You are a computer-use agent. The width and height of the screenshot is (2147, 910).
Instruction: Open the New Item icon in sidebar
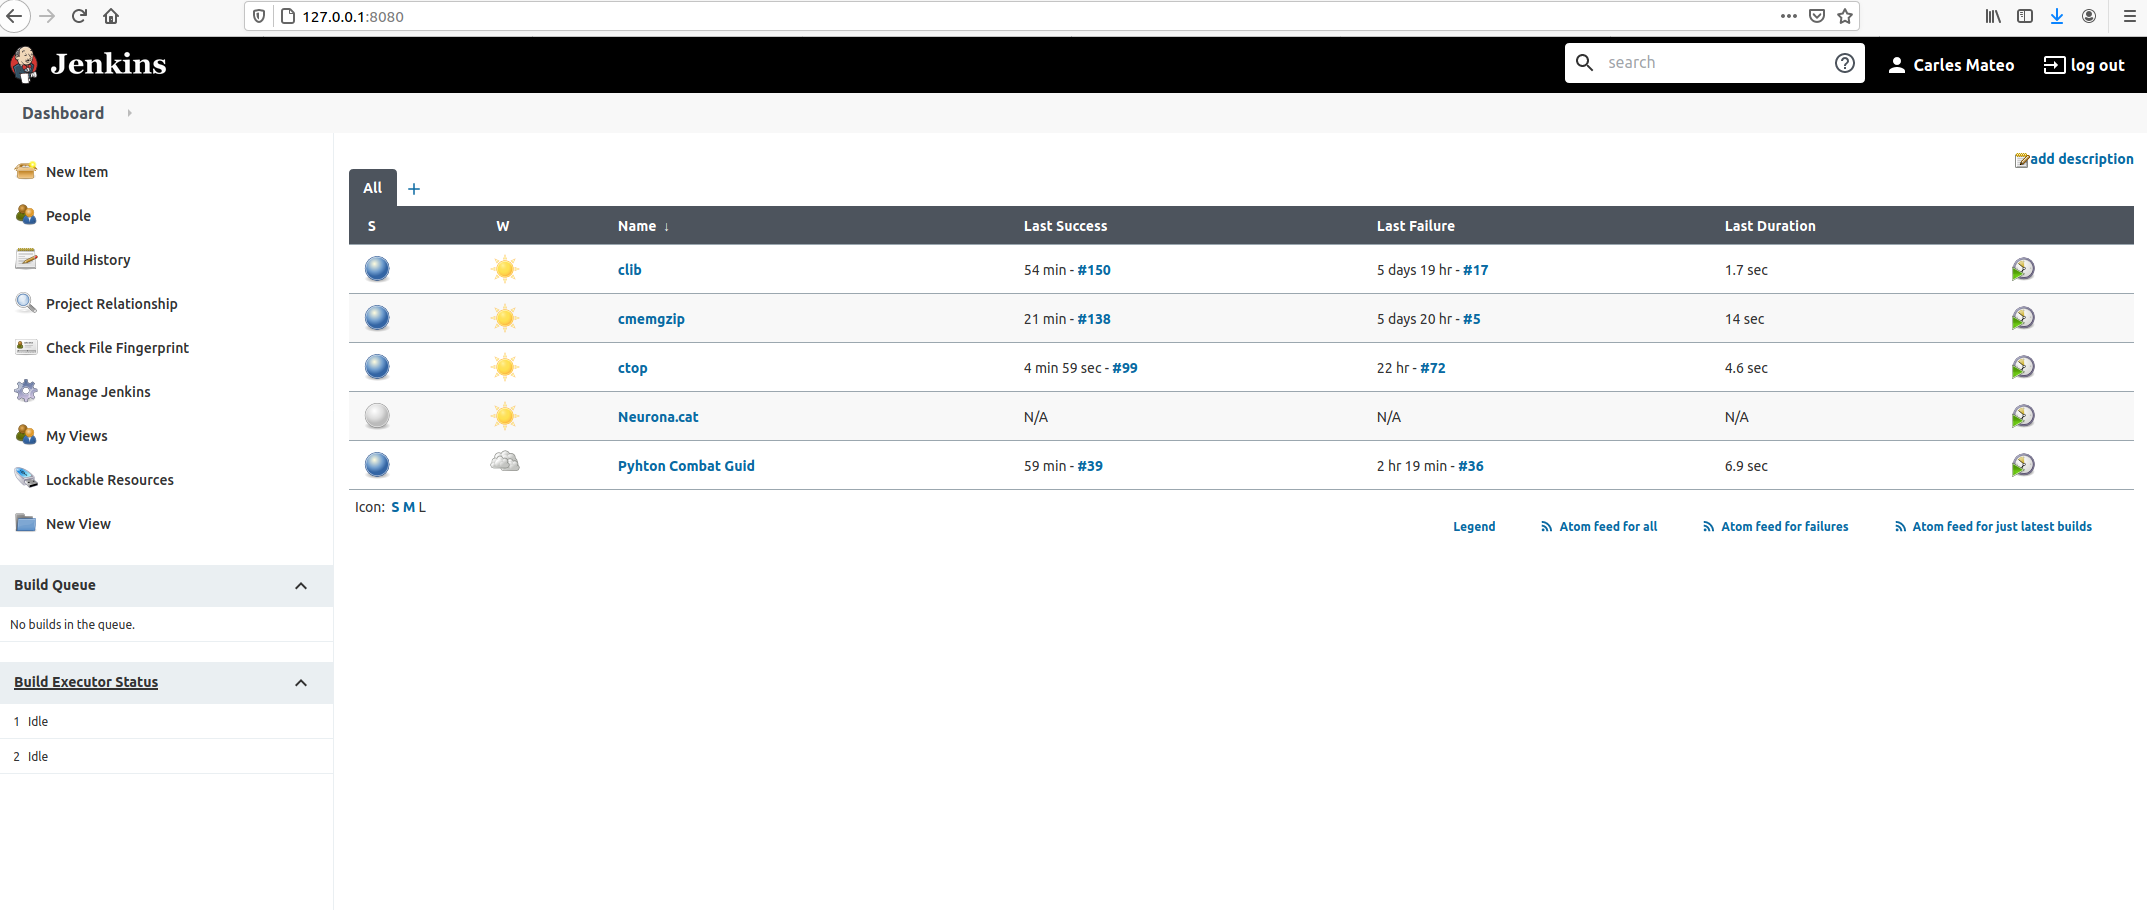click(x=26, y=171)
